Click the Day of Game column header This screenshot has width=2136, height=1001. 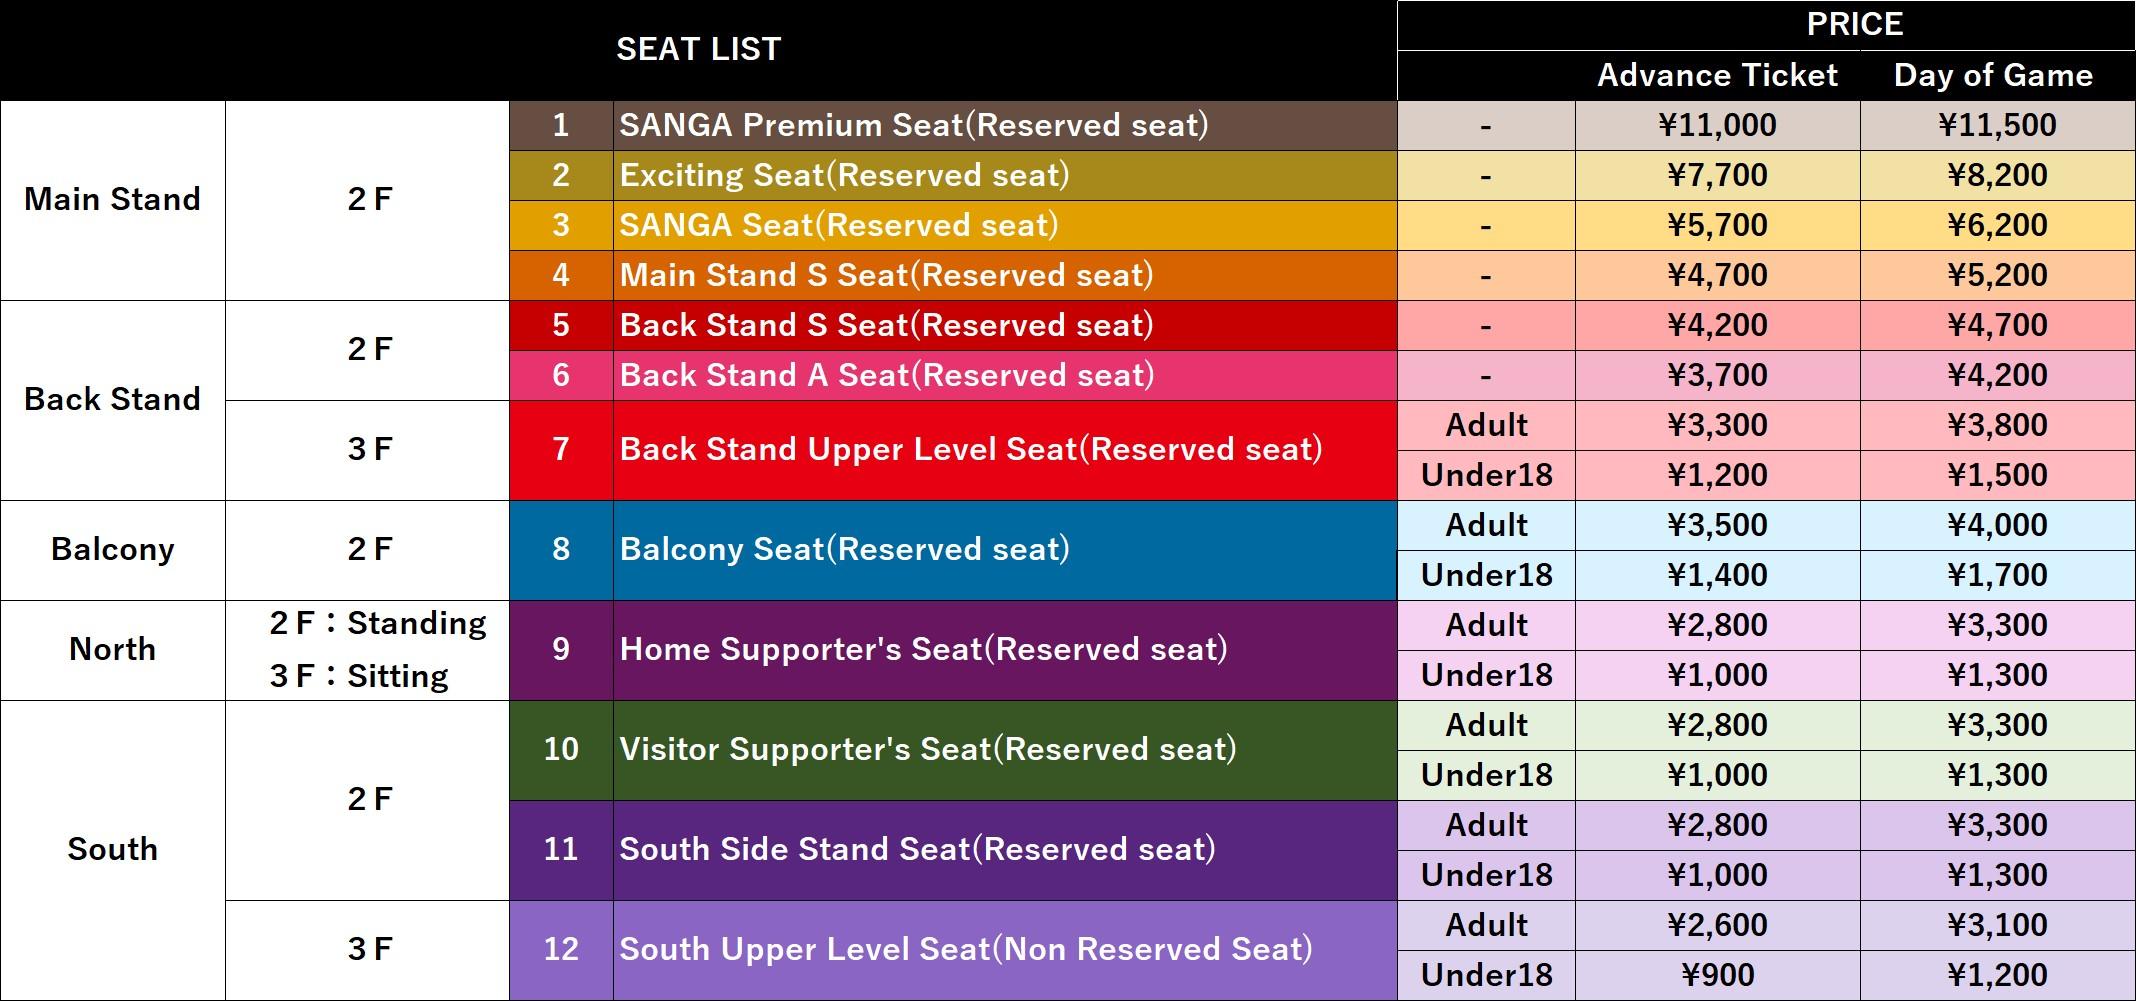tap(1993, 75)
